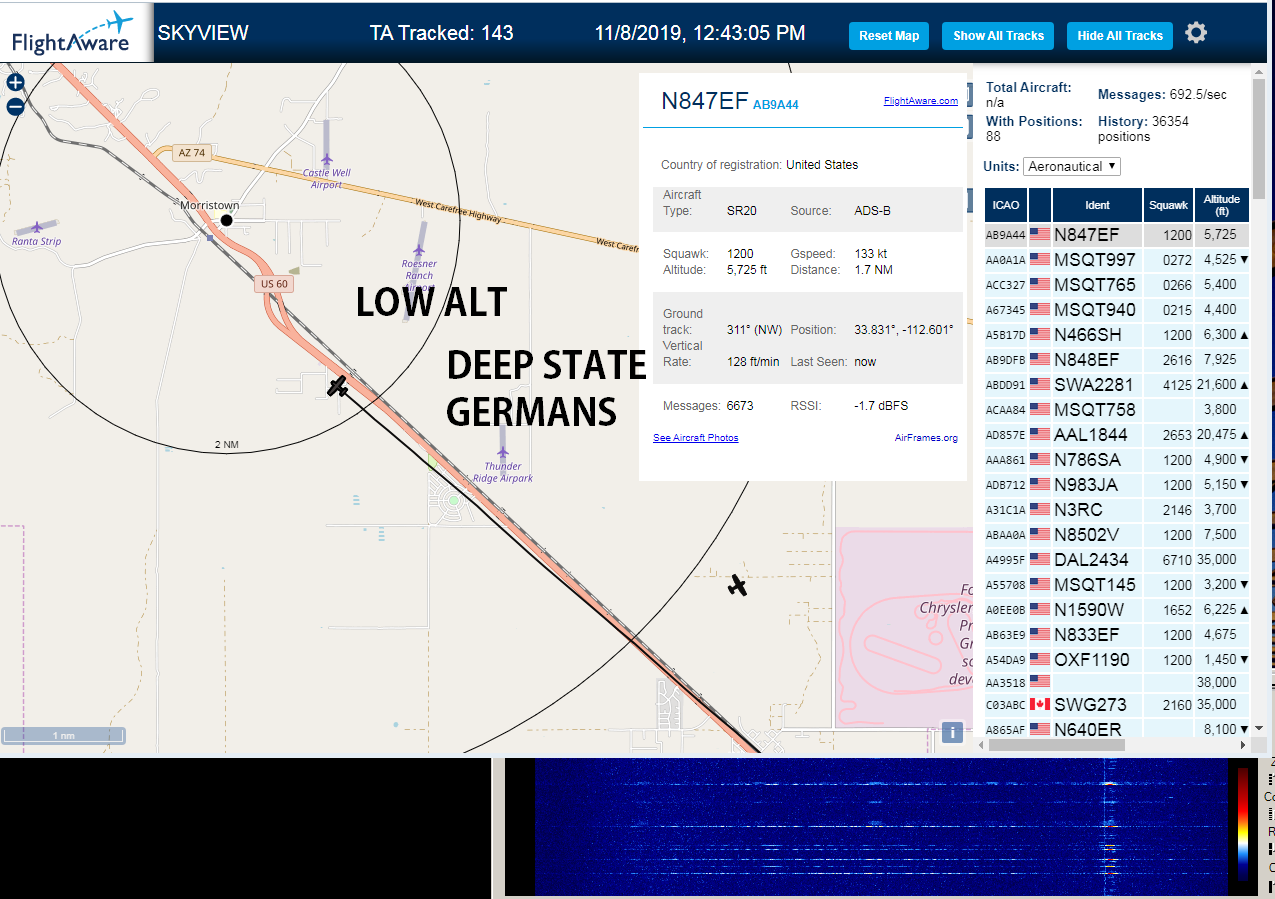
Task: Select the MSQT758 aircraft row
Action: (x=1117, y=410)
